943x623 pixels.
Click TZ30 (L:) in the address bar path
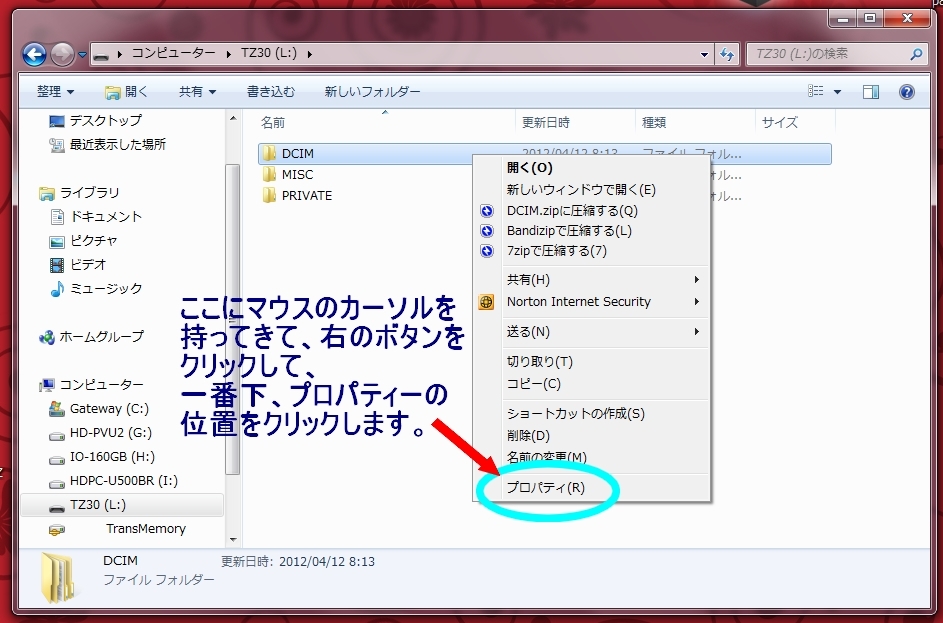[x=269, y=53]
